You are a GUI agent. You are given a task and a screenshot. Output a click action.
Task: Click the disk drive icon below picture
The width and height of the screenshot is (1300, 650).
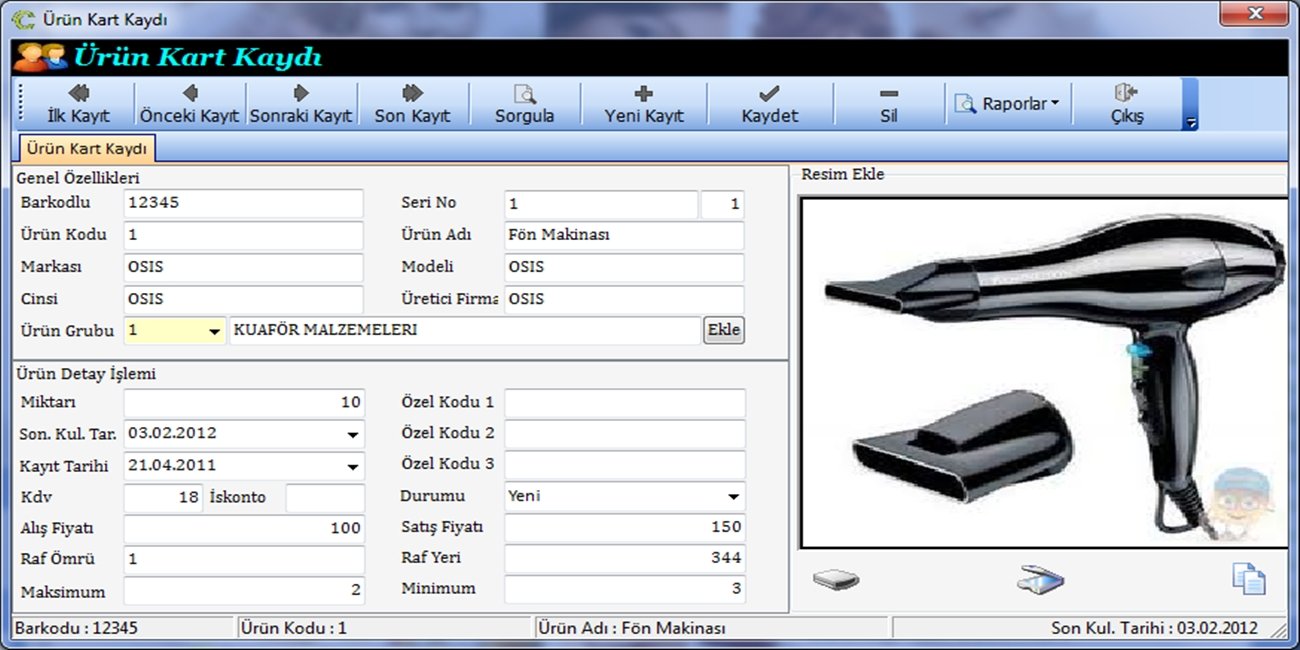pyautogui.click(x=835, y=580)
